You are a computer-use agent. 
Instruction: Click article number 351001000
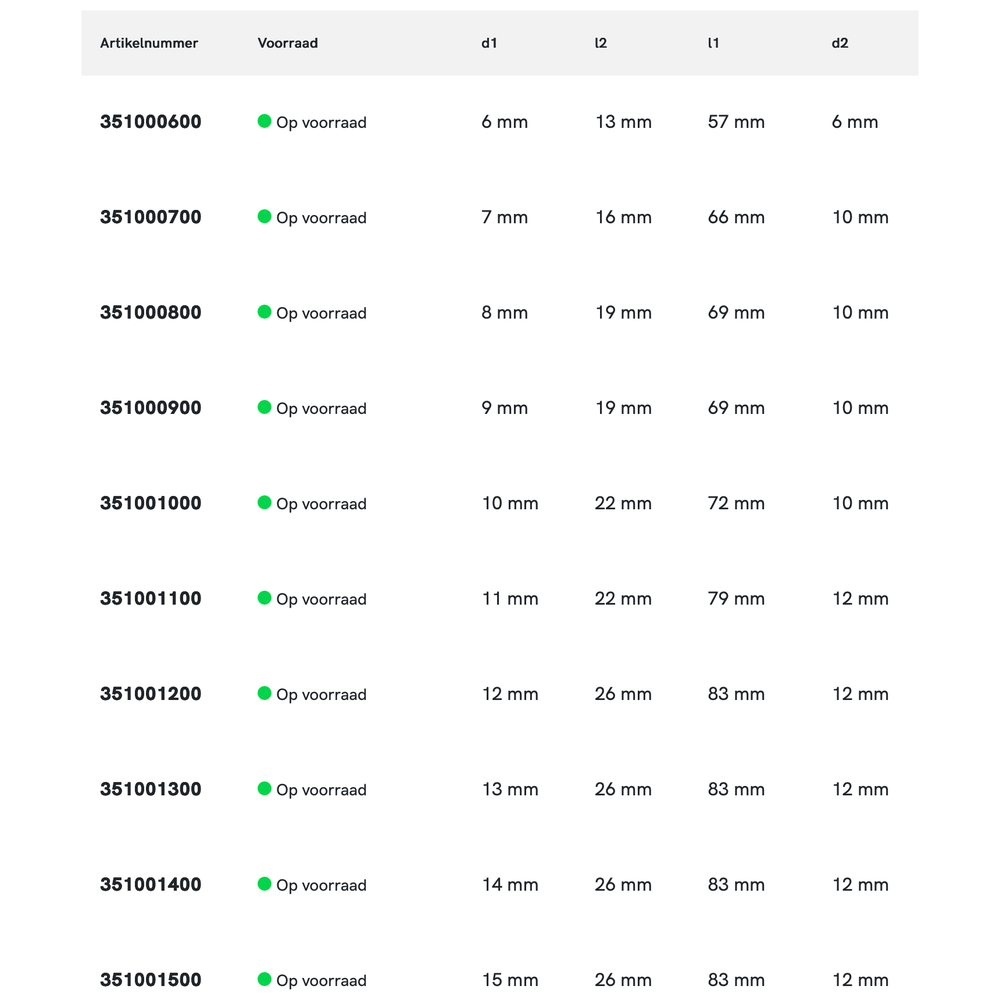click(x=150, y=503)
